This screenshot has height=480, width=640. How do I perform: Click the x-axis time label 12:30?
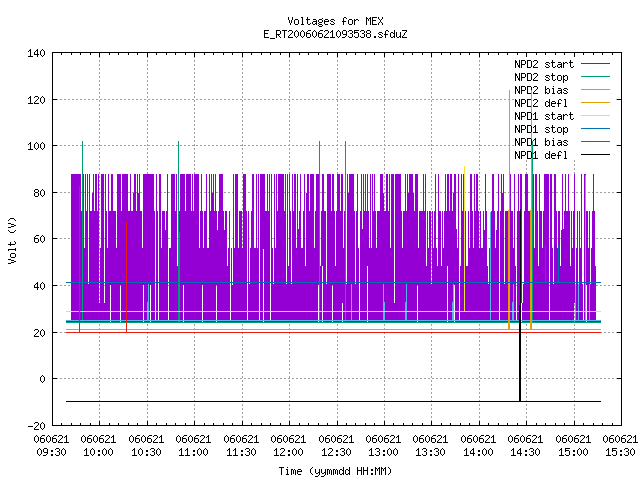coord(336,453)
